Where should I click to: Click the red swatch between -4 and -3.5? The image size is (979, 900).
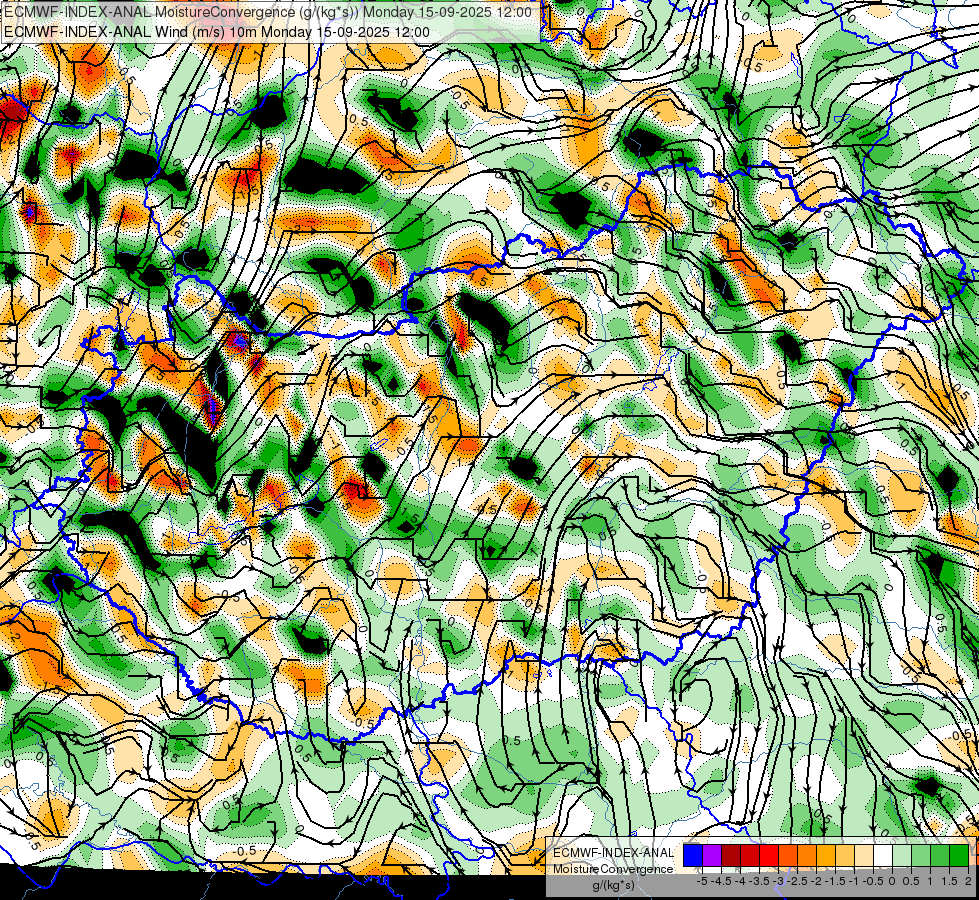point(750,856)
